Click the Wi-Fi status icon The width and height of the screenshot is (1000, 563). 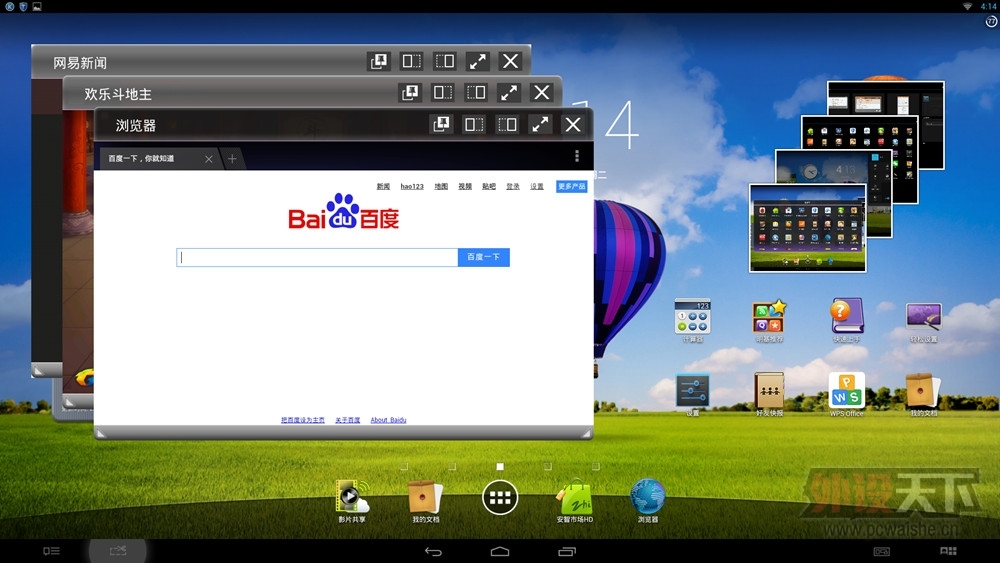click(967, 6)
